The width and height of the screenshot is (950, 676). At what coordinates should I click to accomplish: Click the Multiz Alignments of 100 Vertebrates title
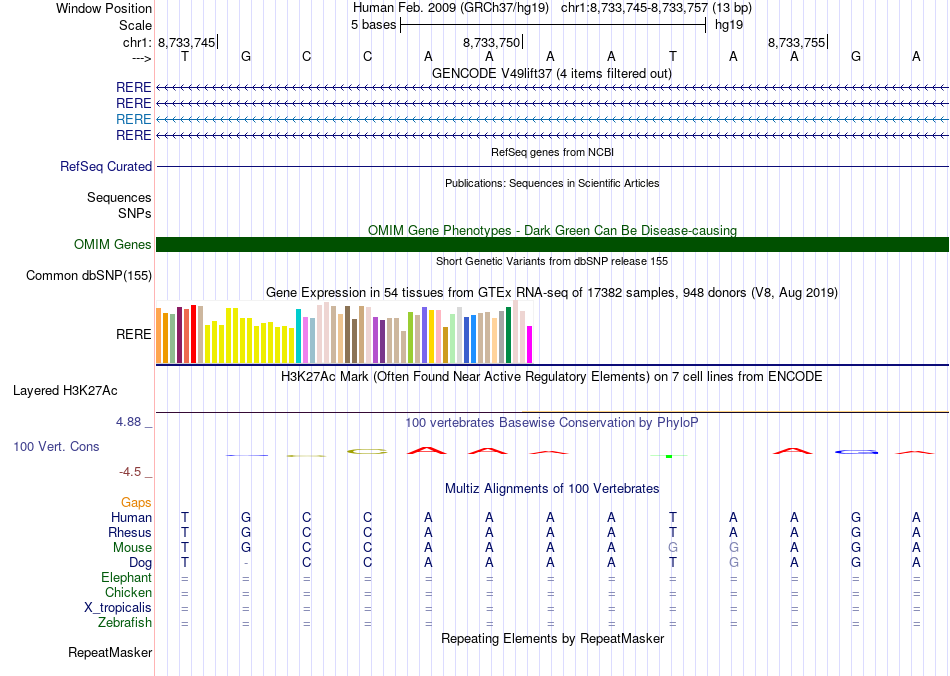[x=551, y=488]
